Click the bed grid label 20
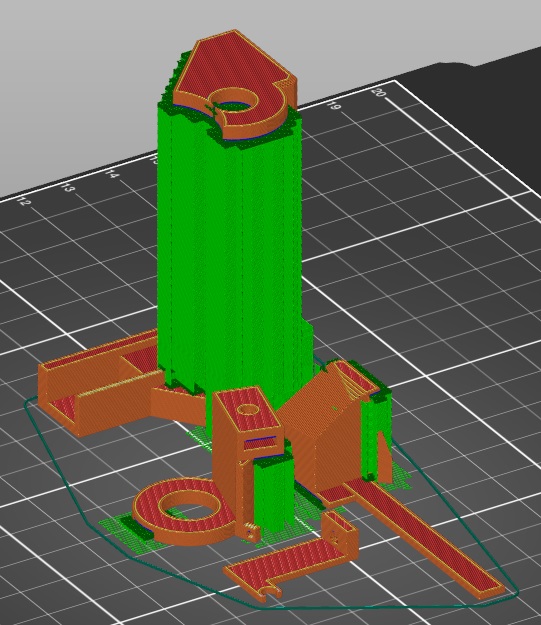 378,93
